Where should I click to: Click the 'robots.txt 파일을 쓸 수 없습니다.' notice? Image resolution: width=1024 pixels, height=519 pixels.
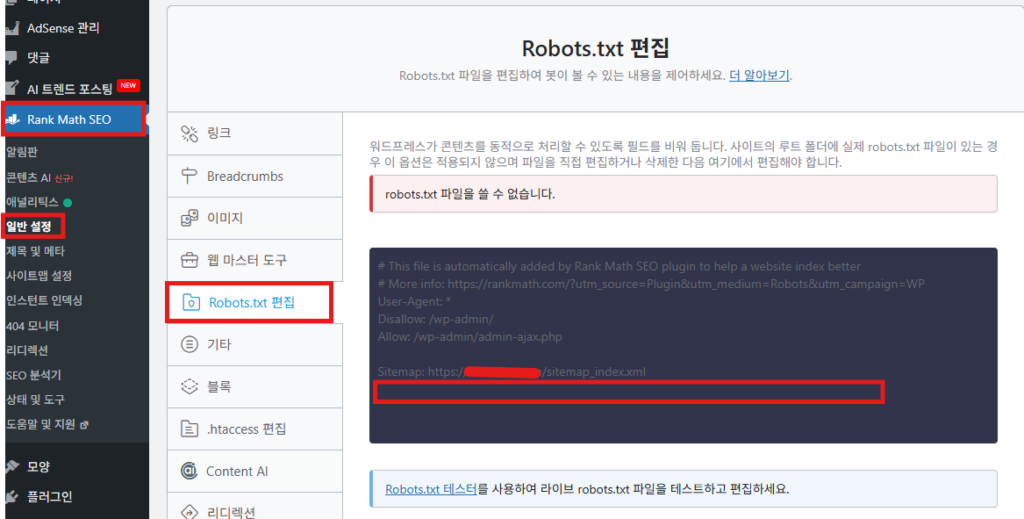[683, 194]
